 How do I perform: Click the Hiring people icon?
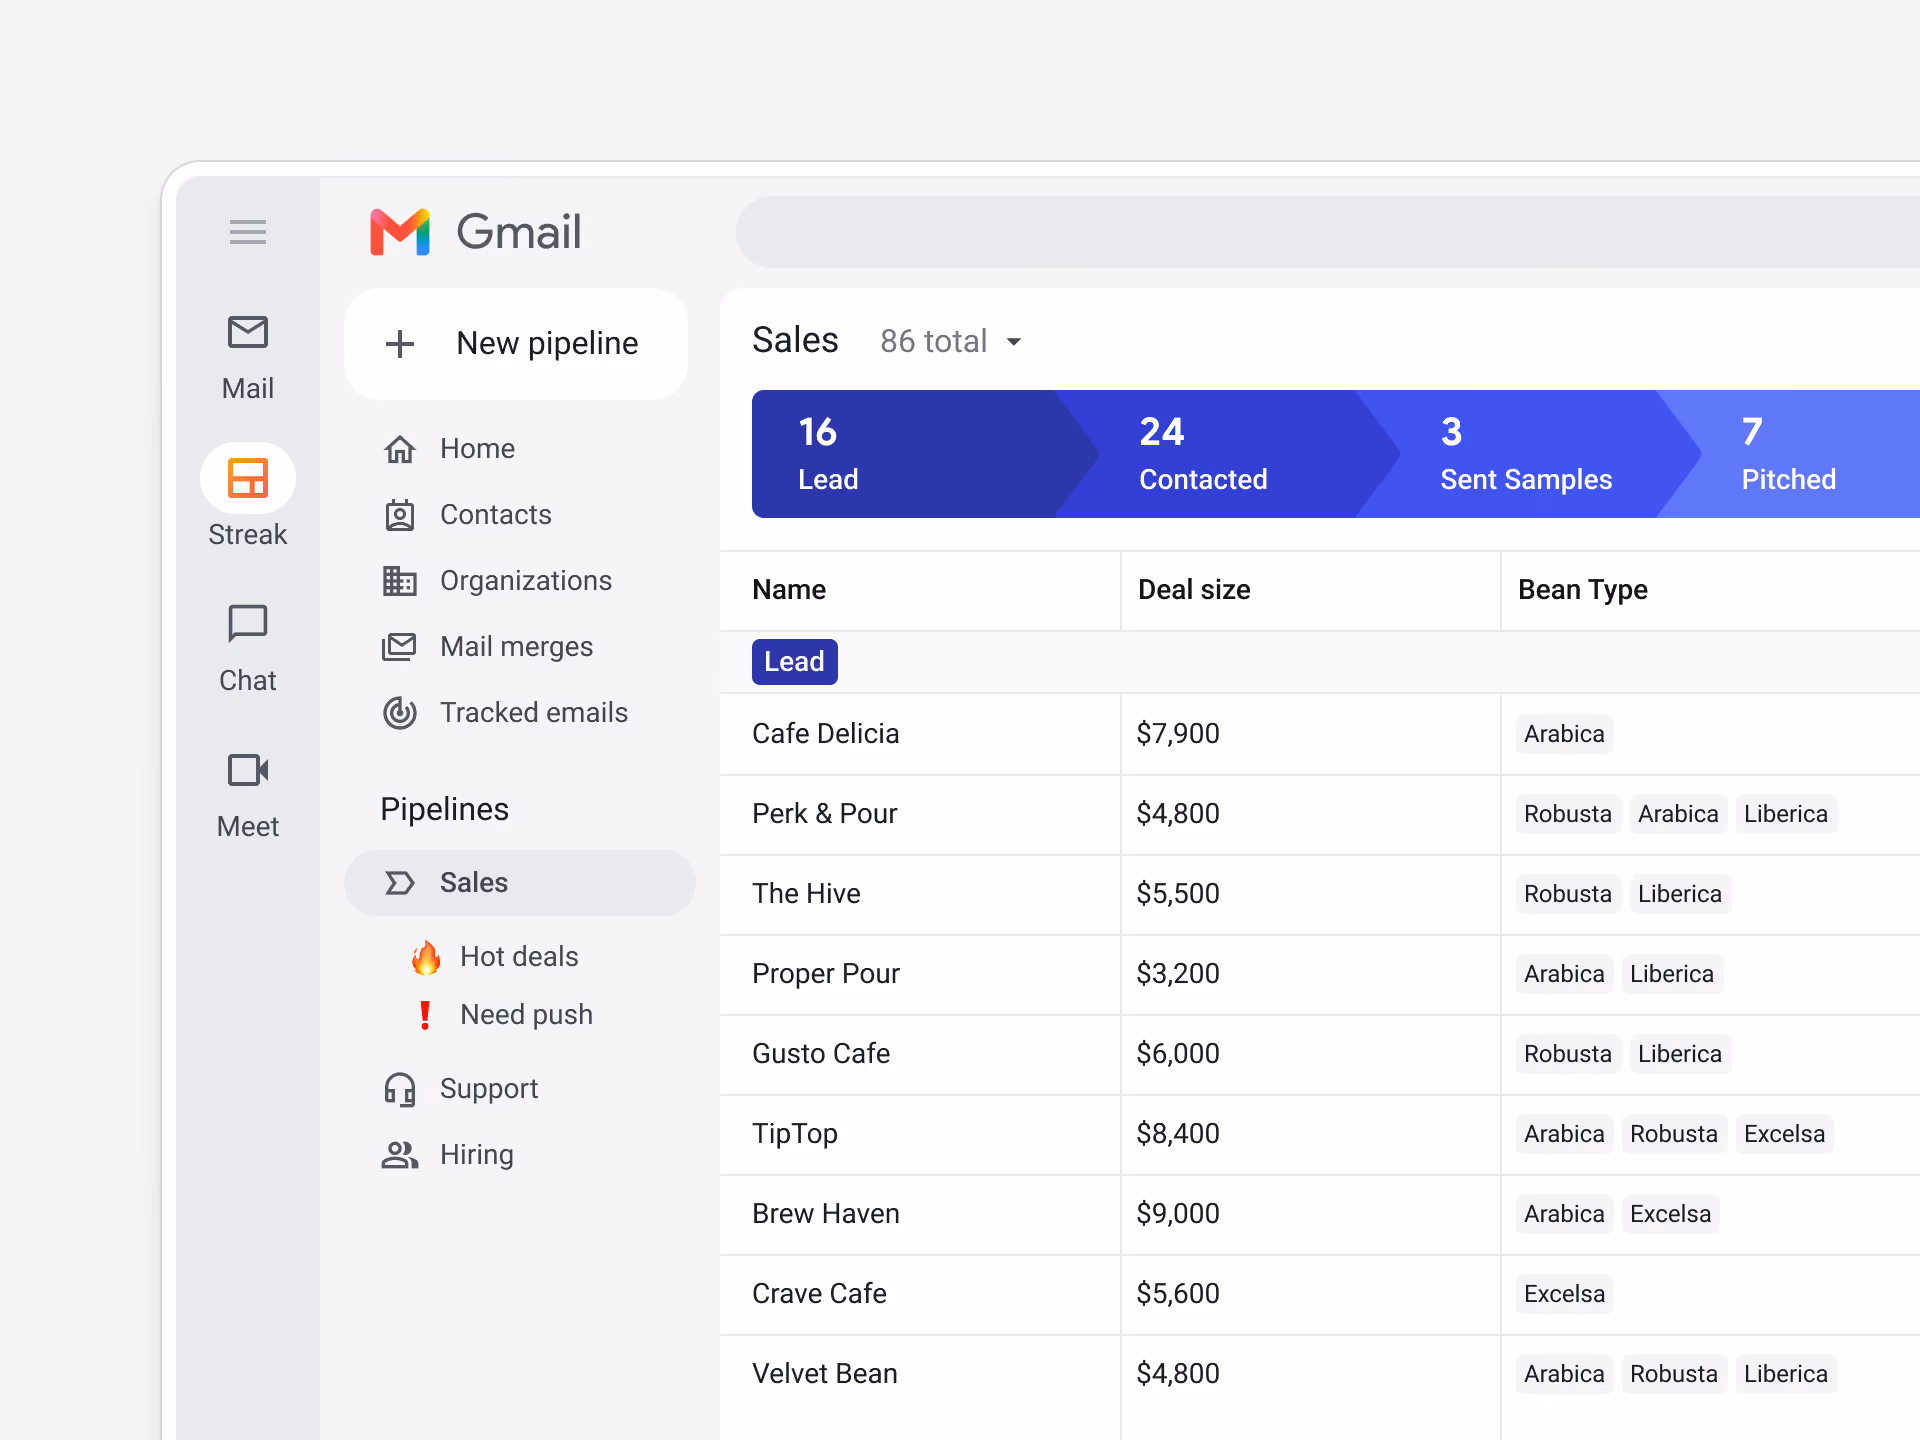click(x=400, y=1155)
